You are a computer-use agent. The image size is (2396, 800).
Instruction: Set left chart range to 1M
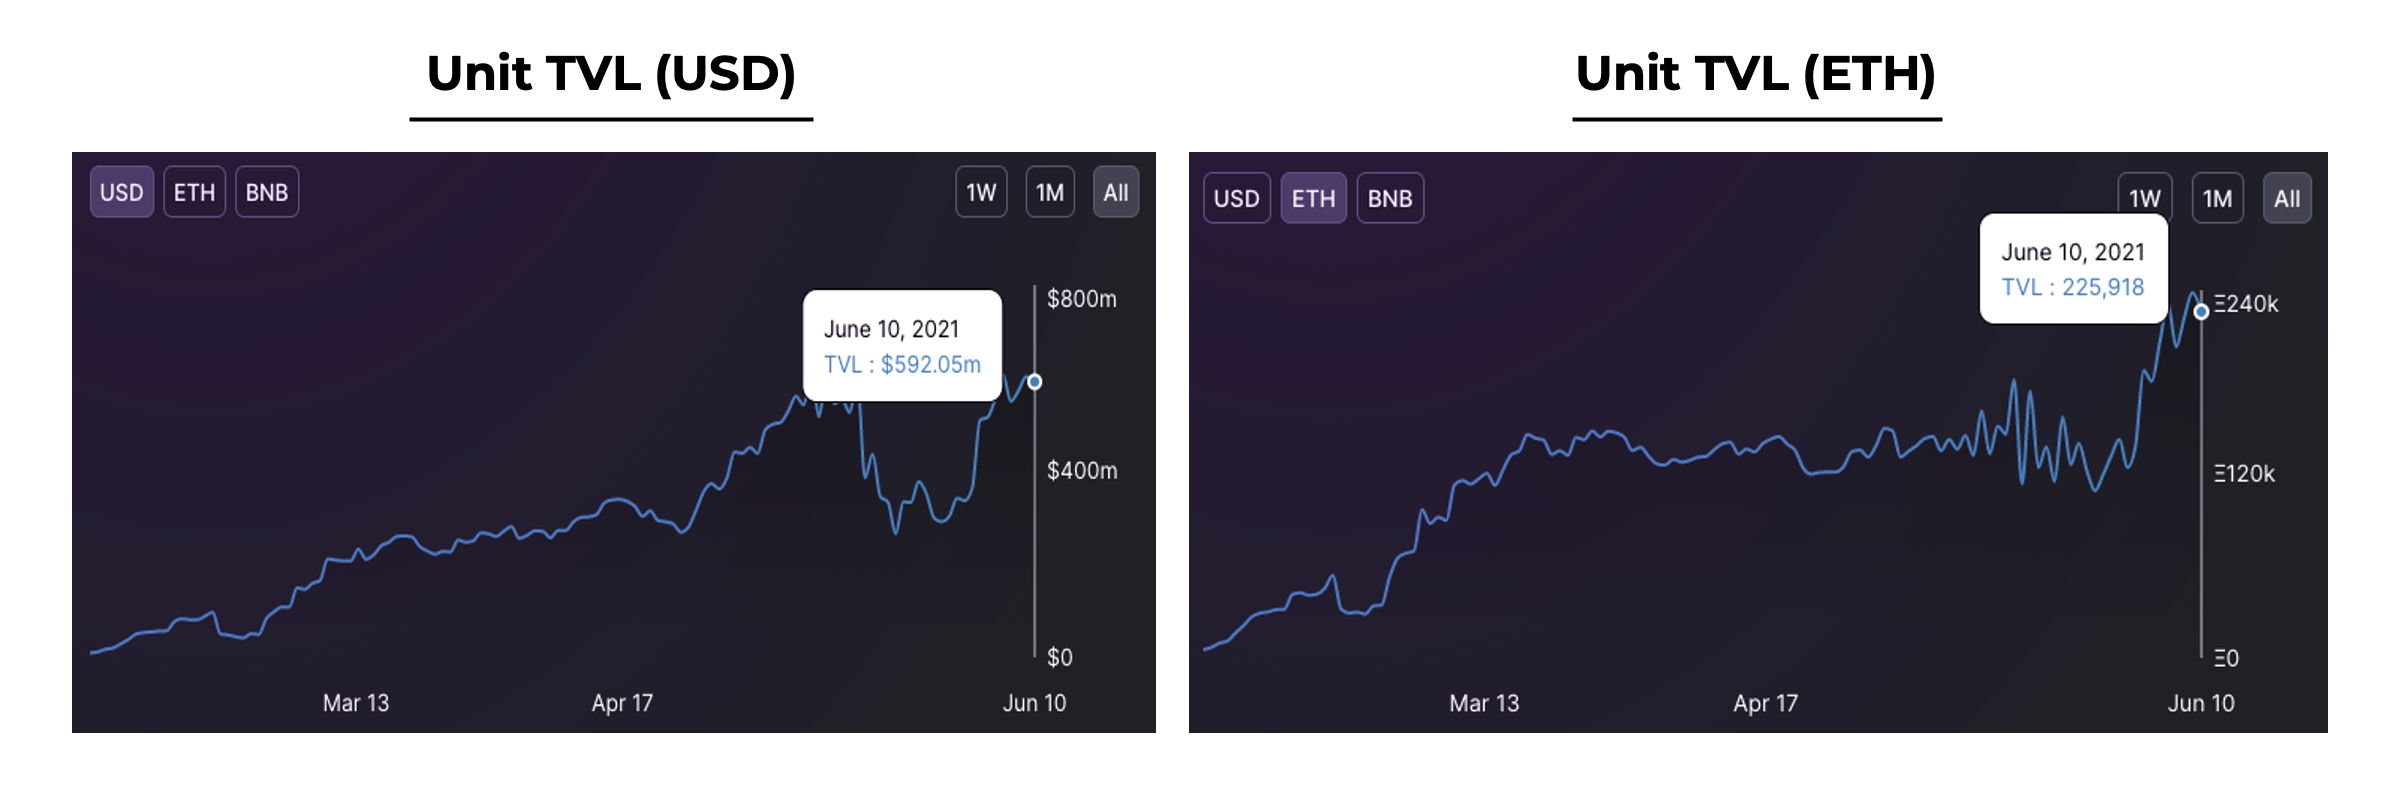click(x=1050, y=192)
